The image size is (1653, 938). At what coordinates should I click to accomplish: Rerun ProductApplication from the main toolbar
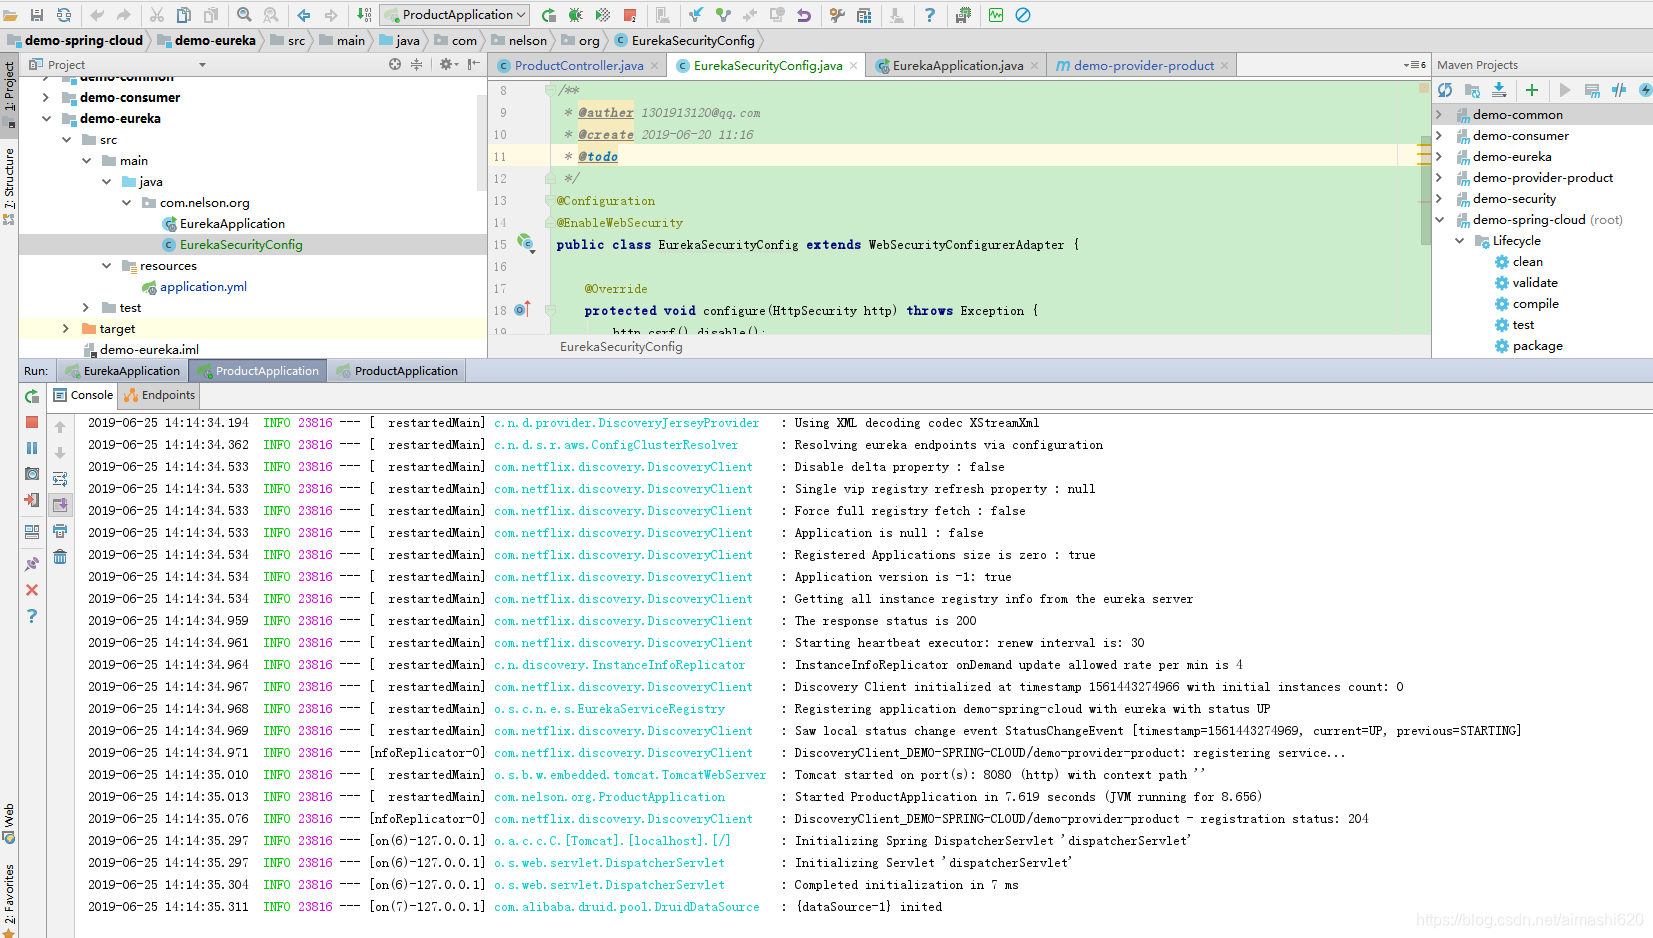(549, 15)
